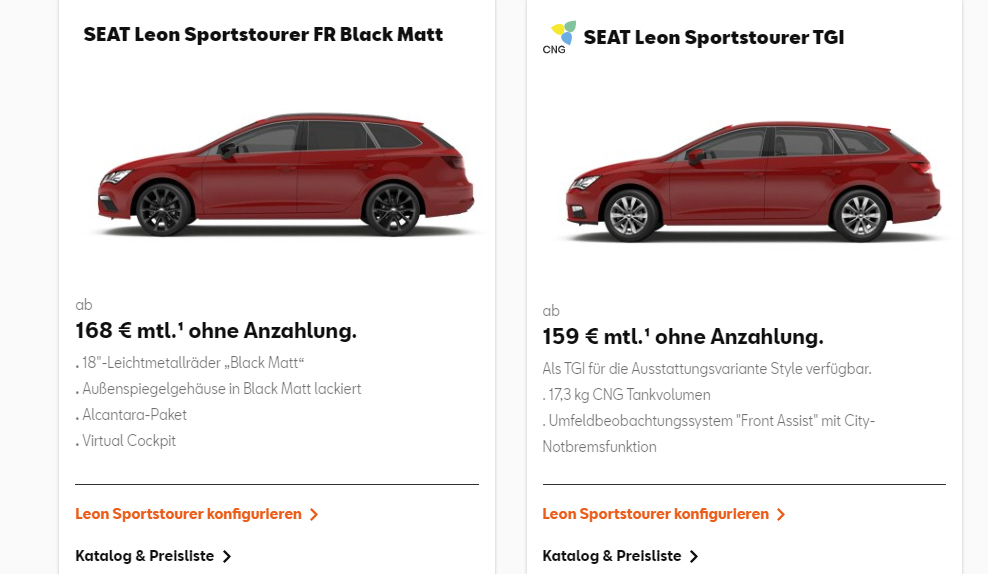Click chevron next to left Leon Sportstourer konfigurieren
Screen dimensions: 988x574
(314, 515)
